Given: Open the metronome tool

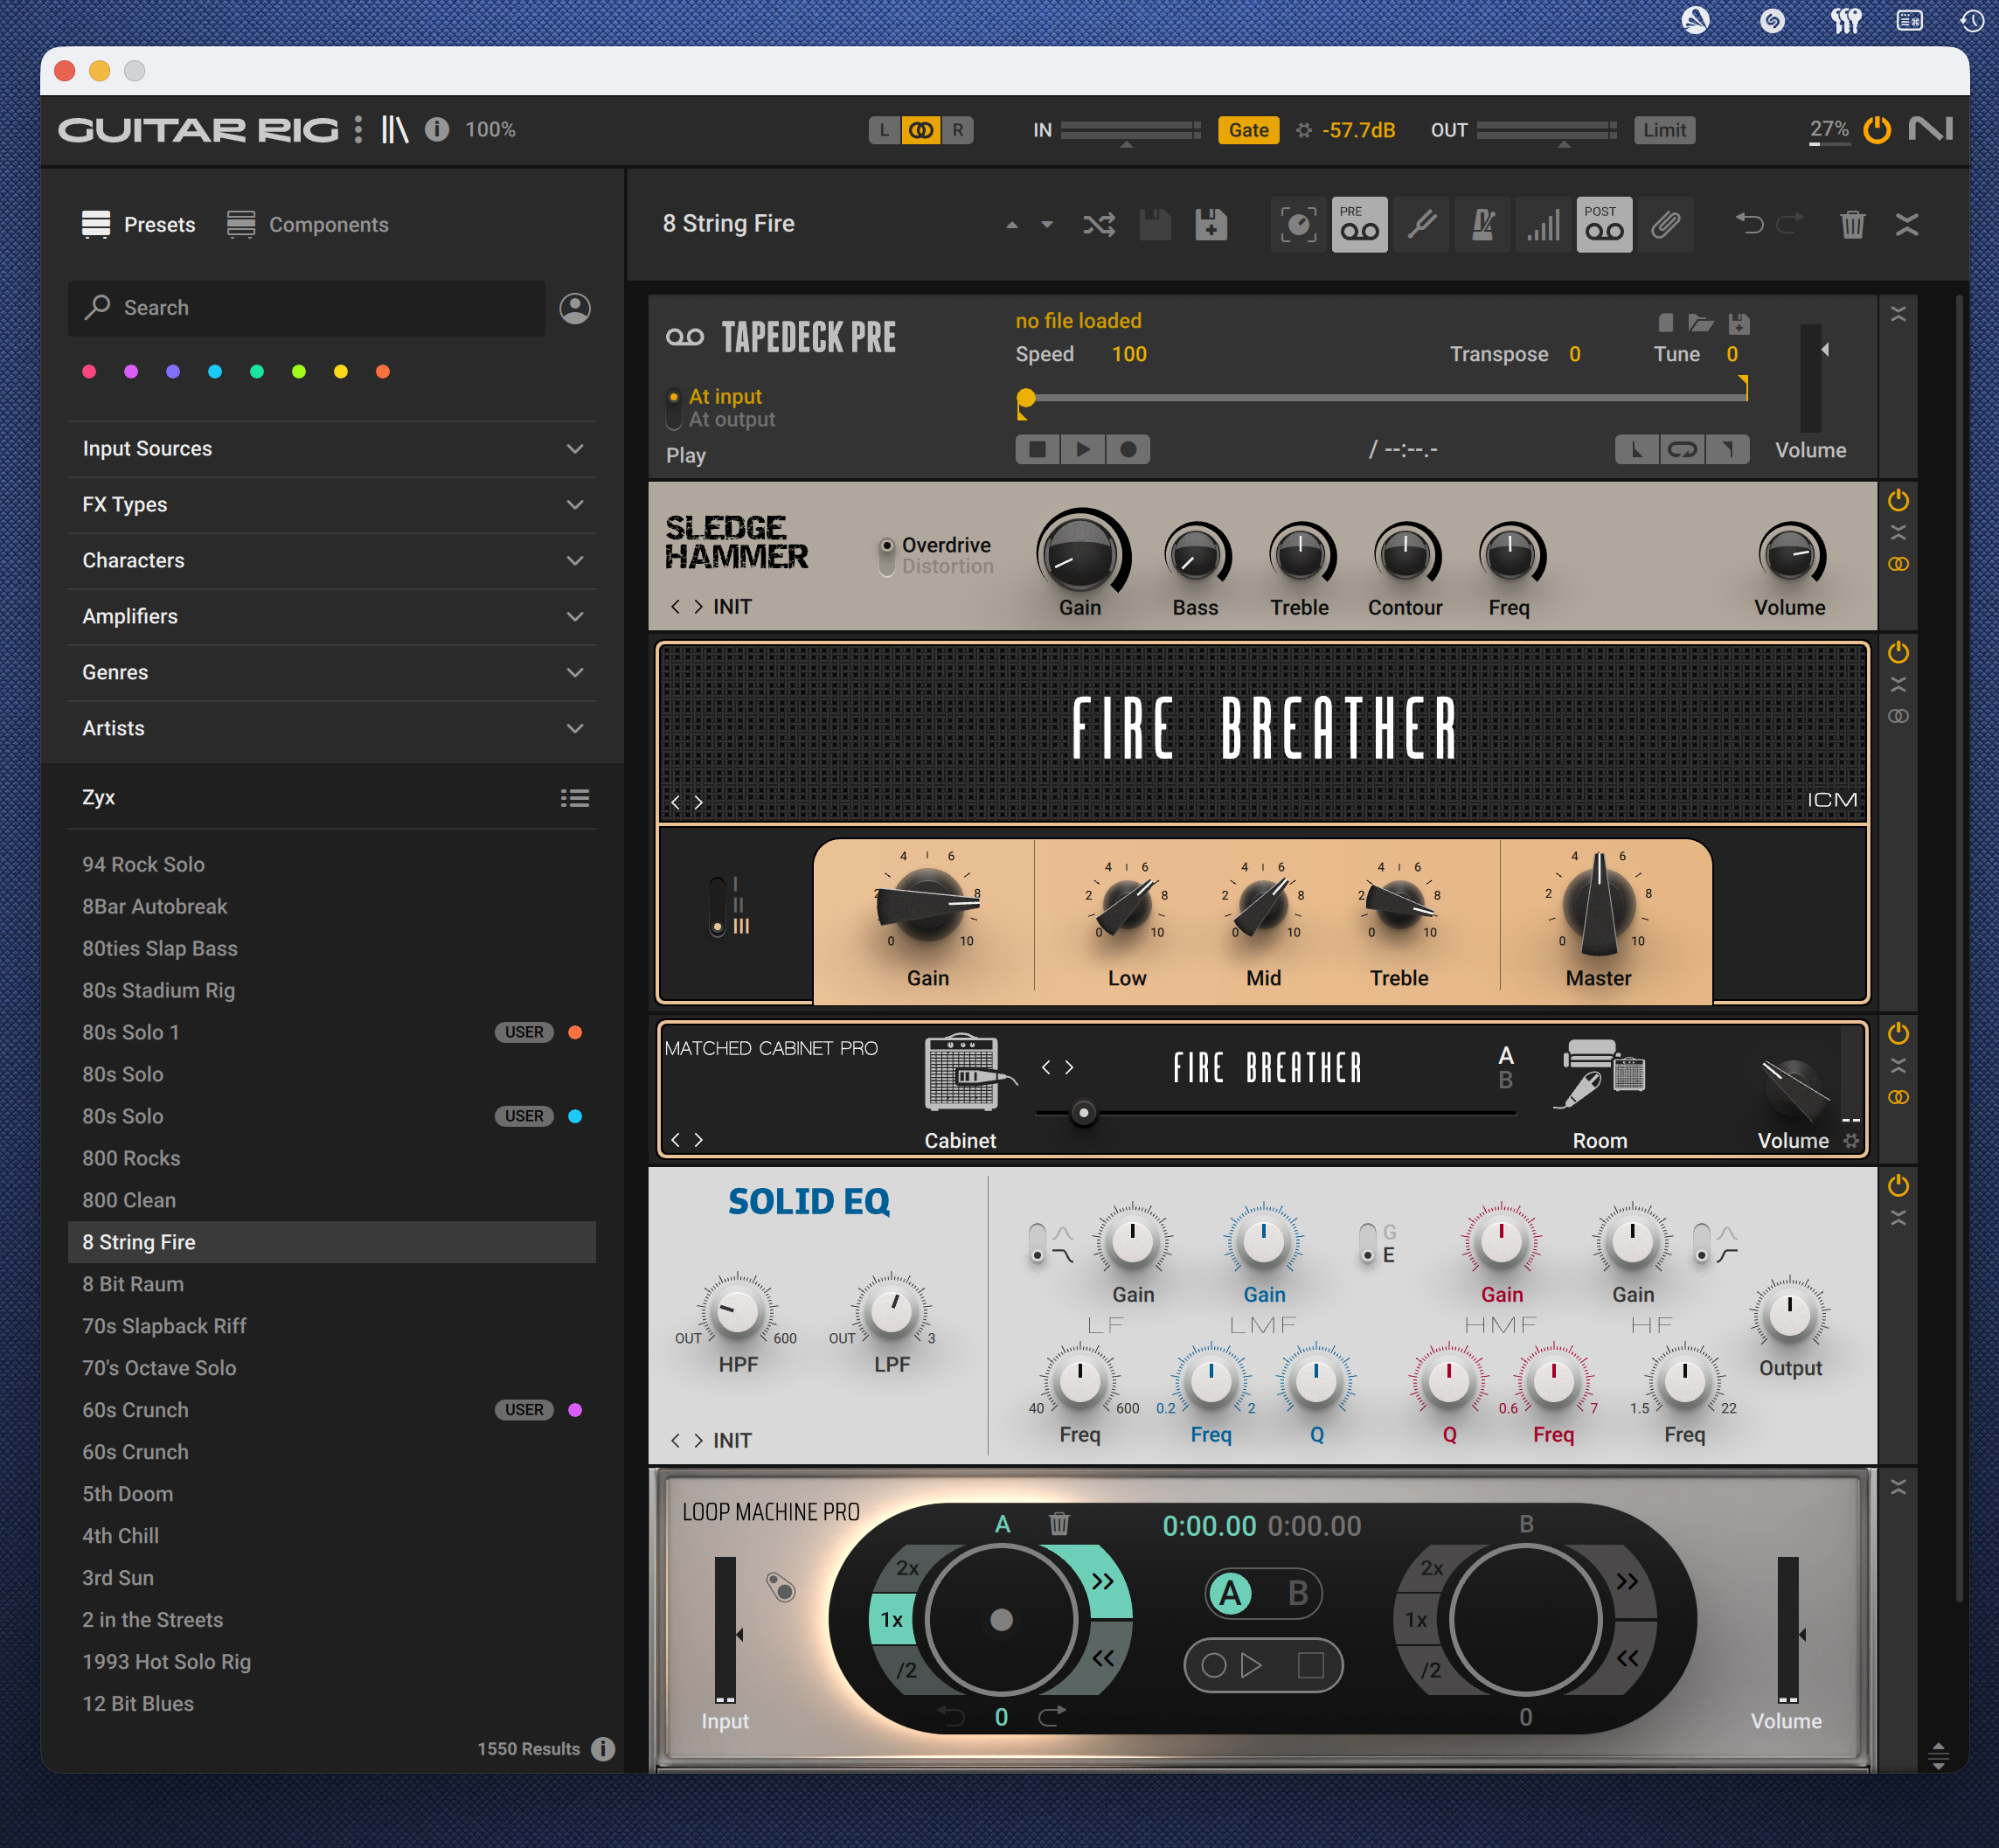Looking at the screenshot, I should pos(1483,225).
